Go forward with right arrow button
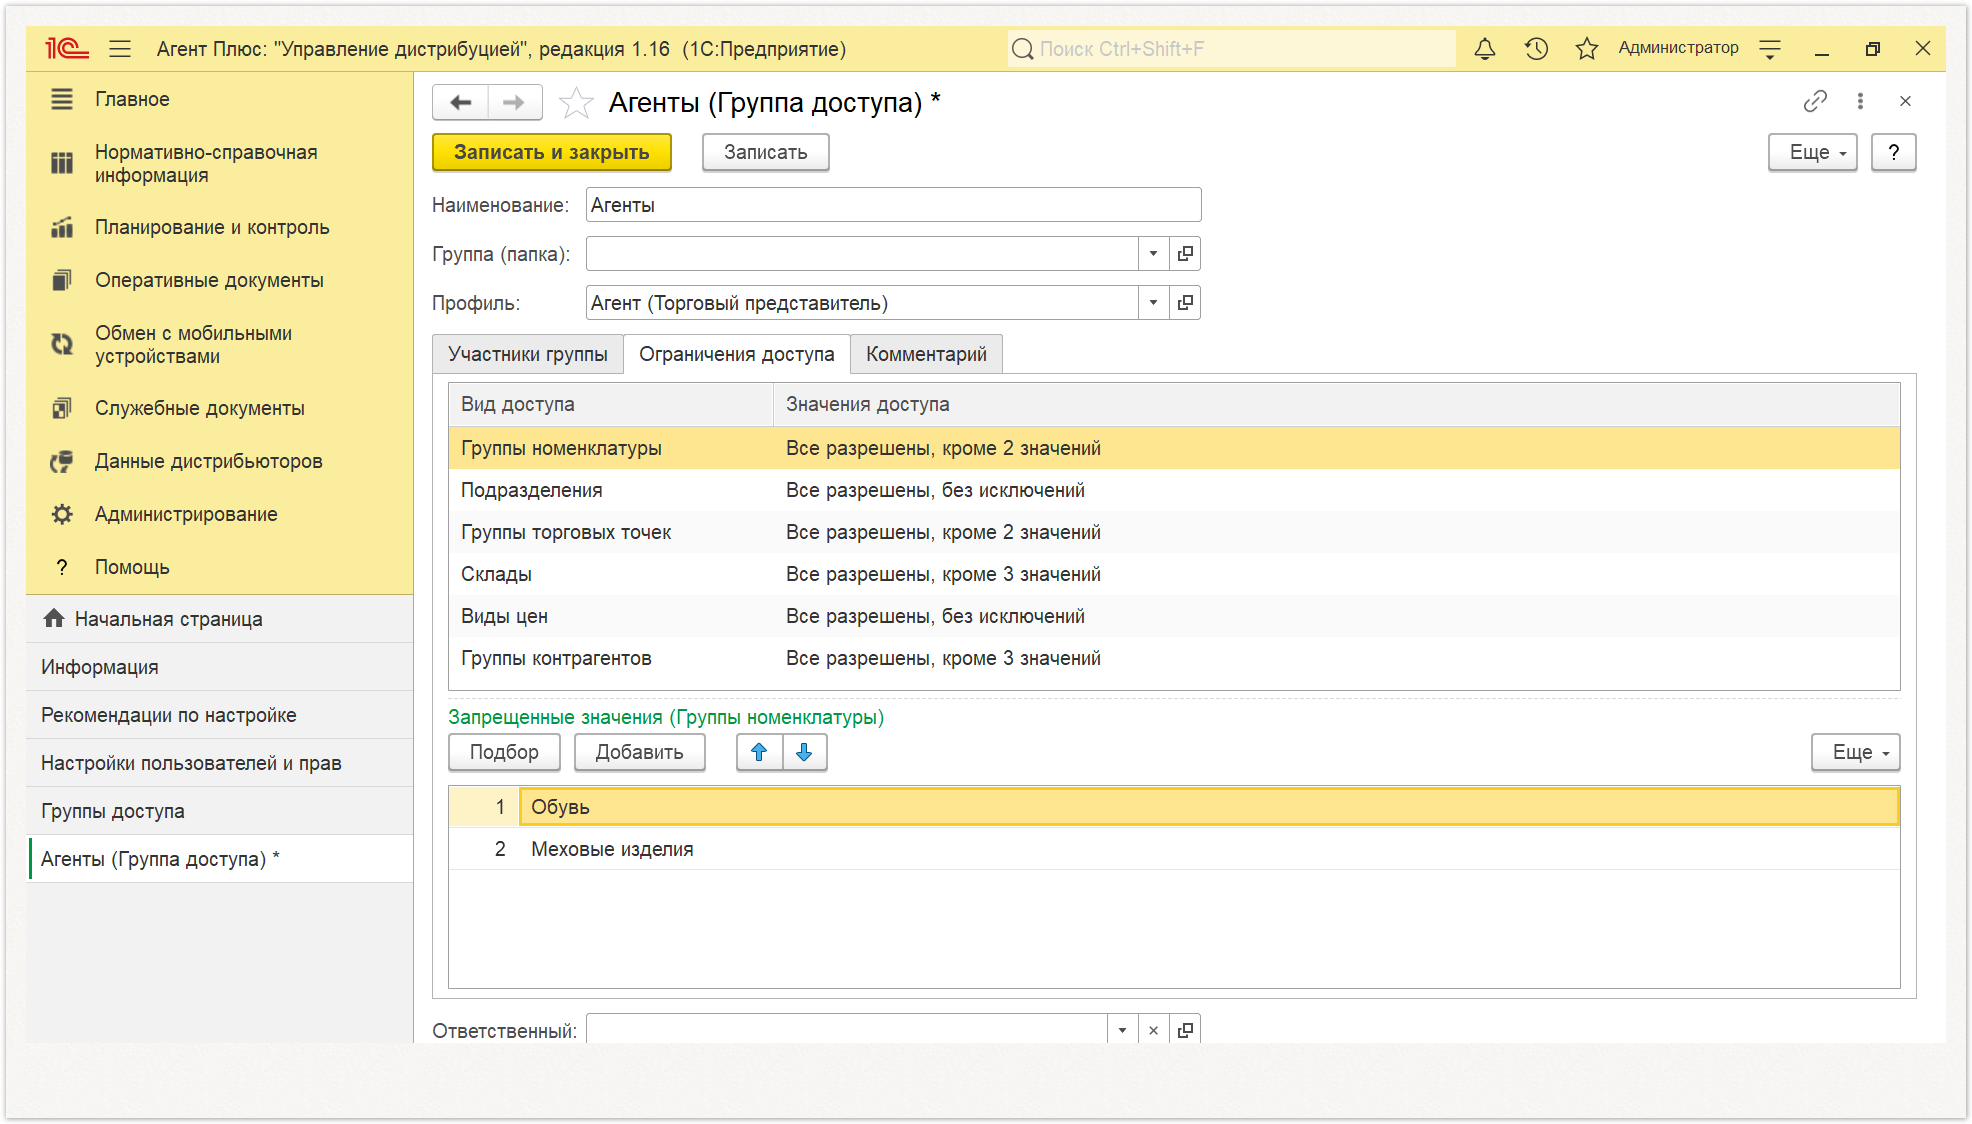1972x1124 pixels. (x=514, y=102)
